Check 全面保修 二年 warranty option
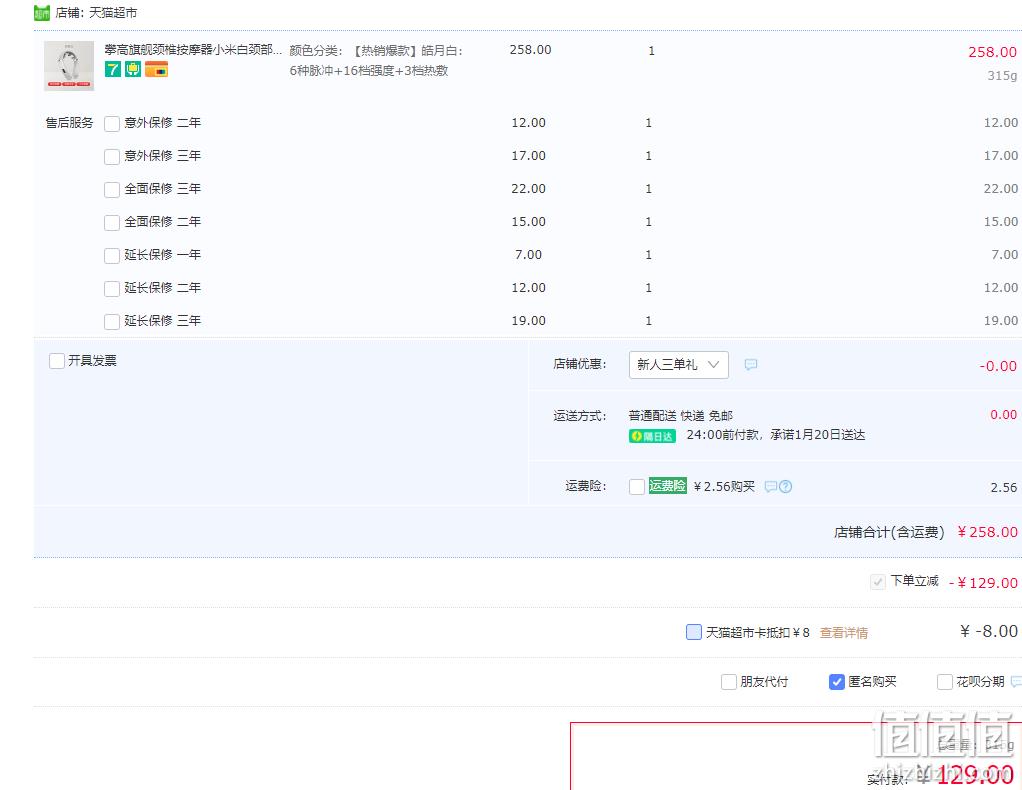The image size is (1022, 790). pos(112,223)
